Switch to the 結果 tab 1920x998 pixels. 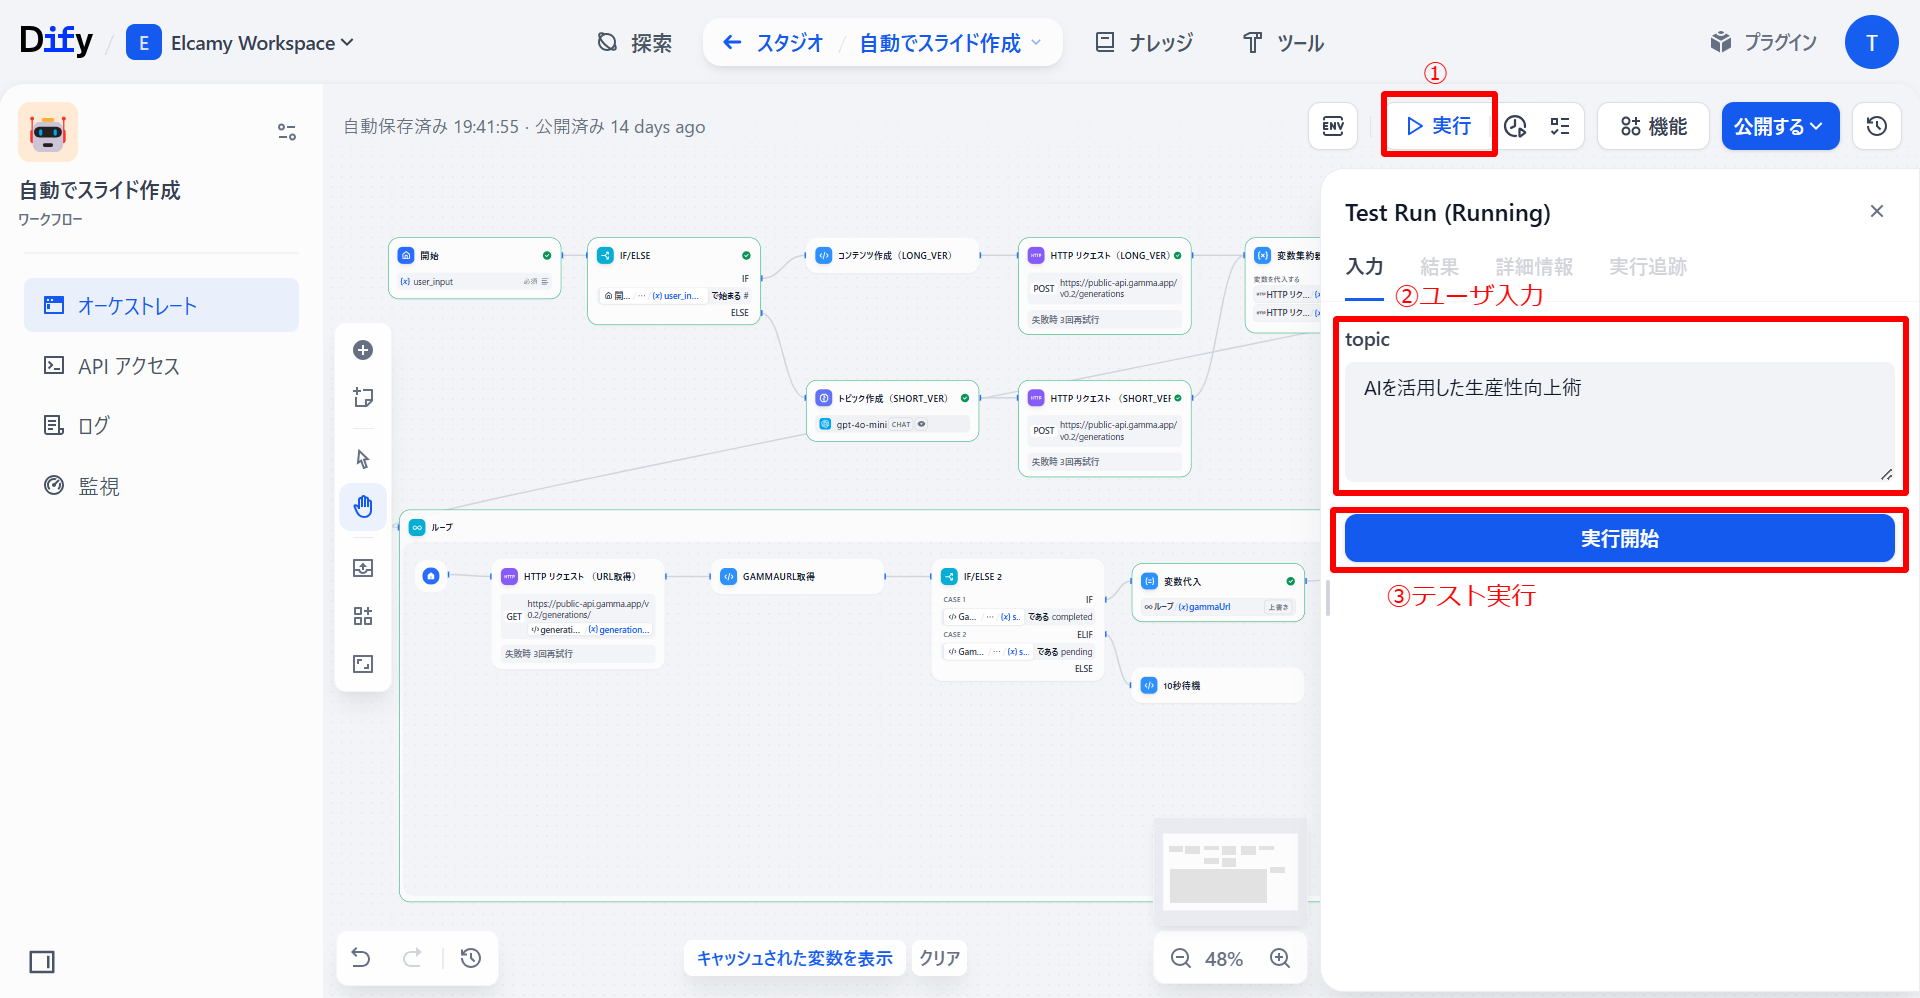1439,267
